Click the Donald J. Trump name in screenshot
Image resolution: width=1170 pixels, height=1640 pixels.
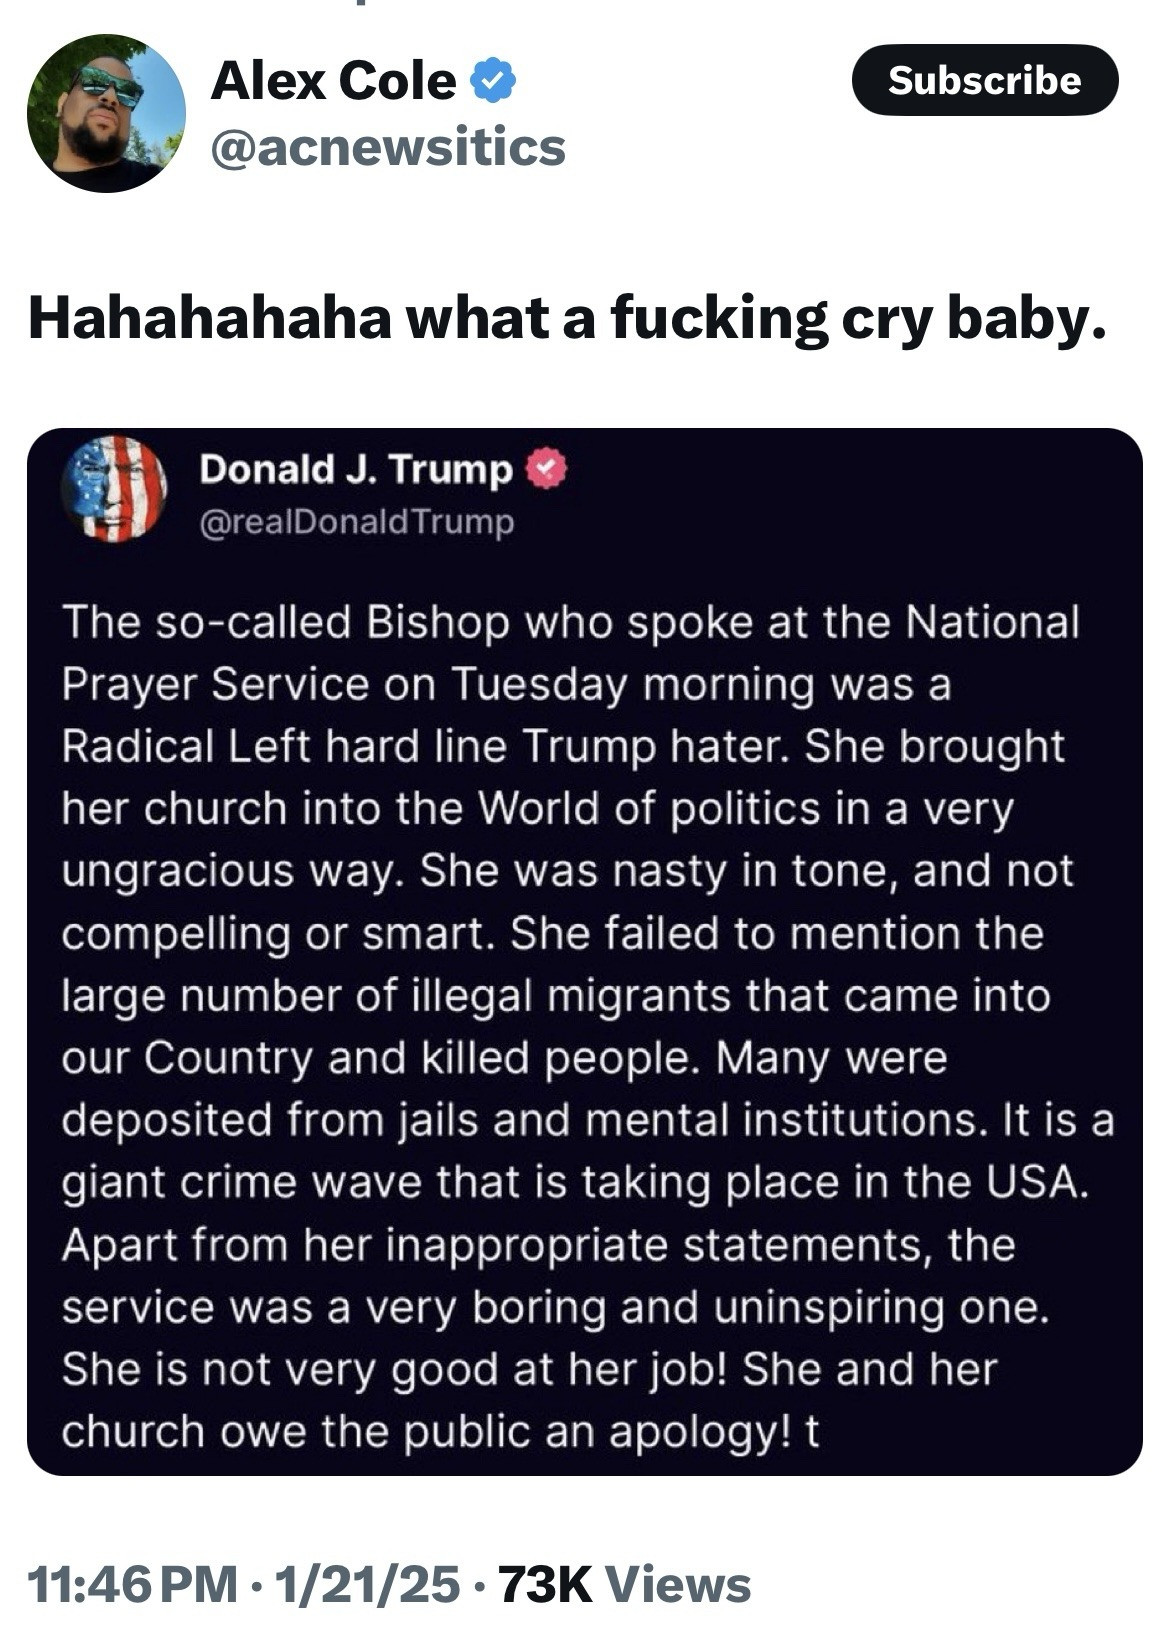pyautogui.click(x=356, y=469)
